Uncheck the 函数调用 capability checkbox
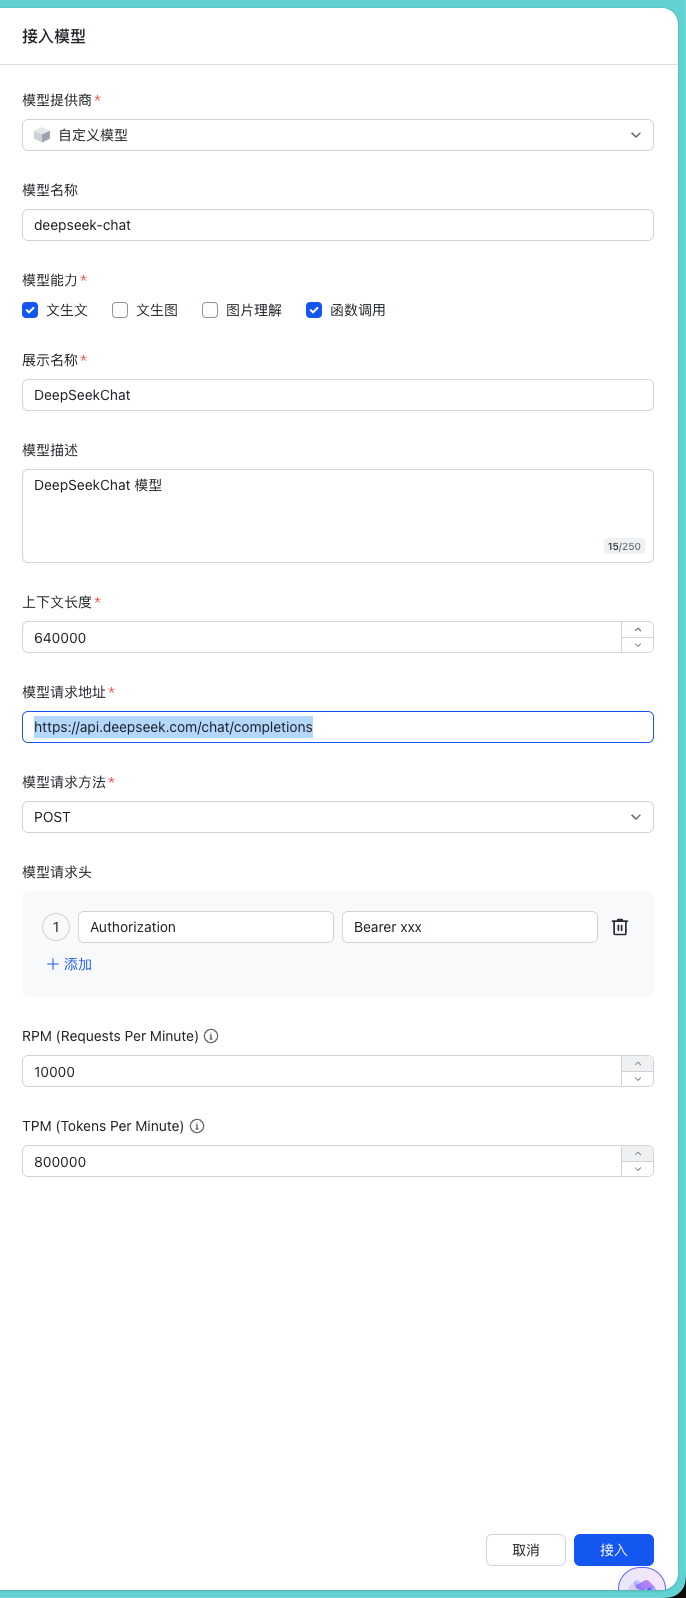 (x=314, y=310)
